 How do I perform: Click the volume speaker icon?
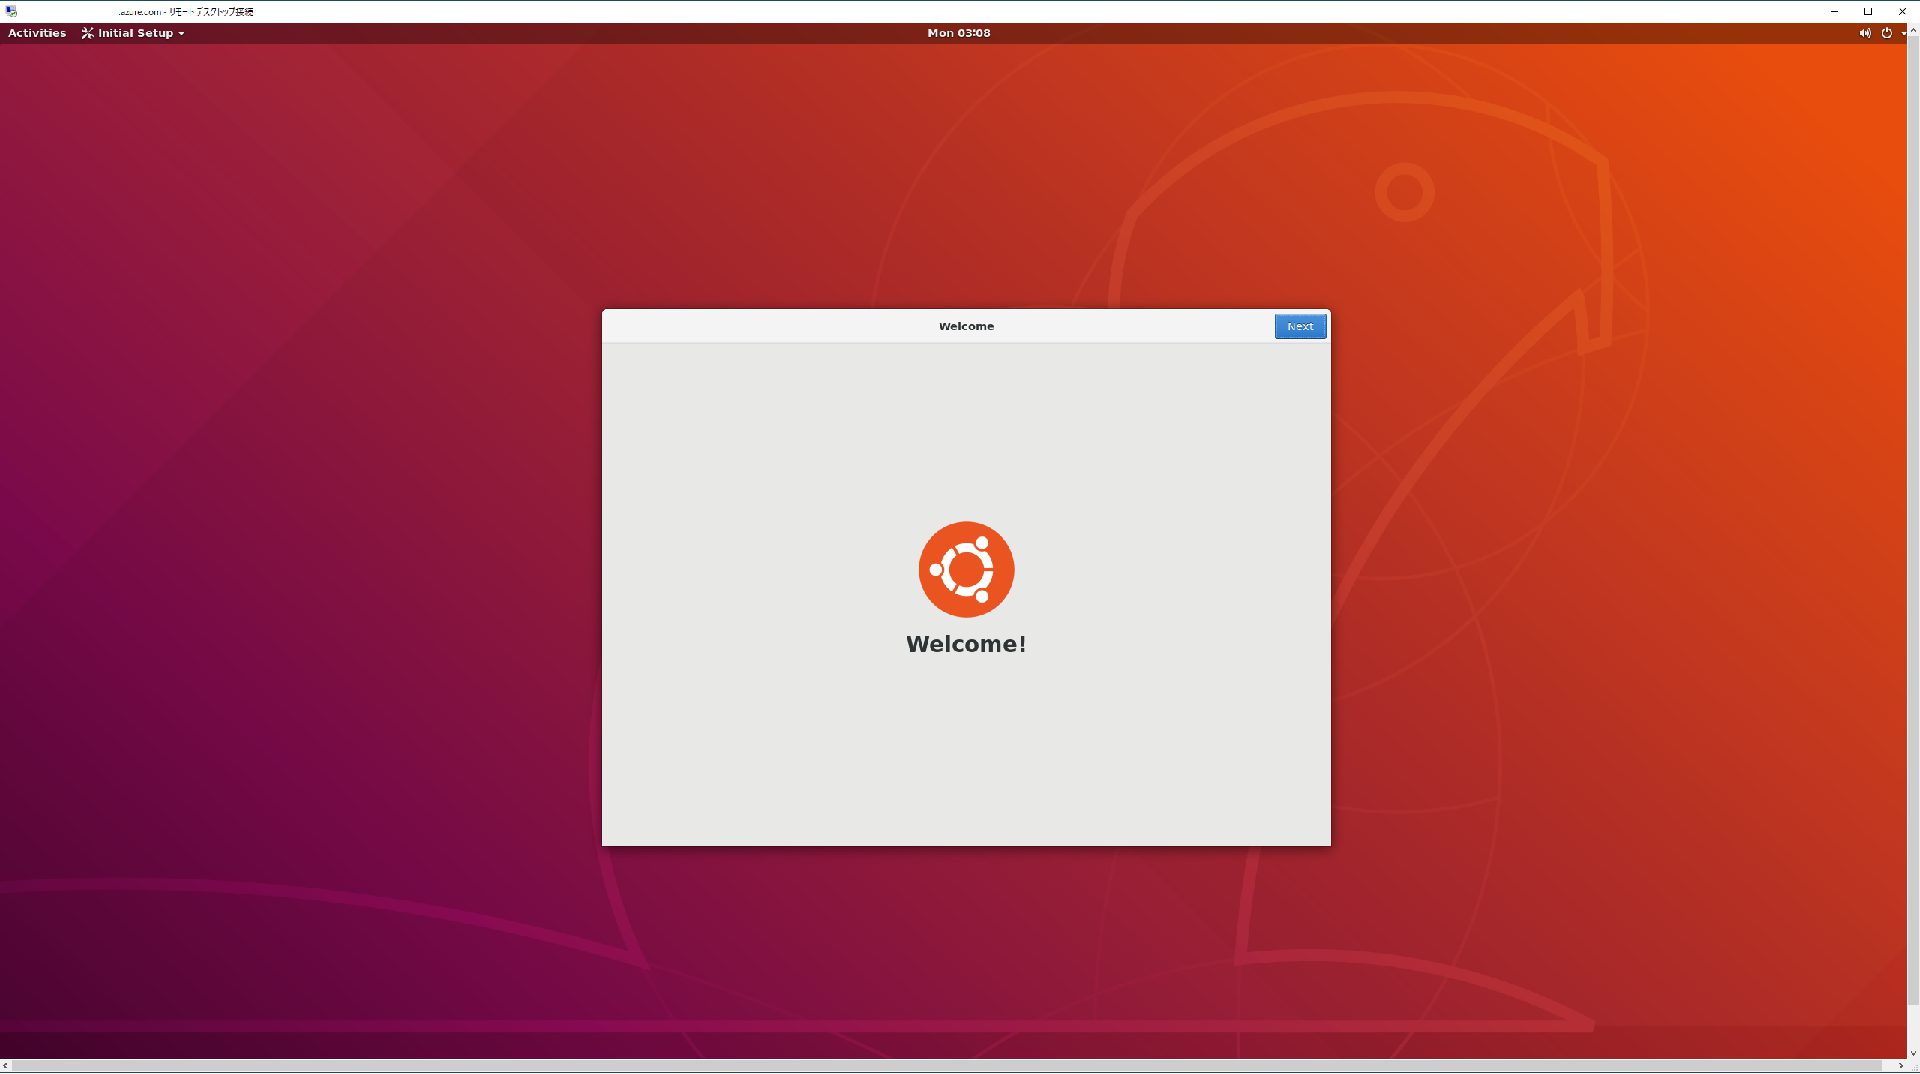pyautogui.click(x=1864, y=33)
